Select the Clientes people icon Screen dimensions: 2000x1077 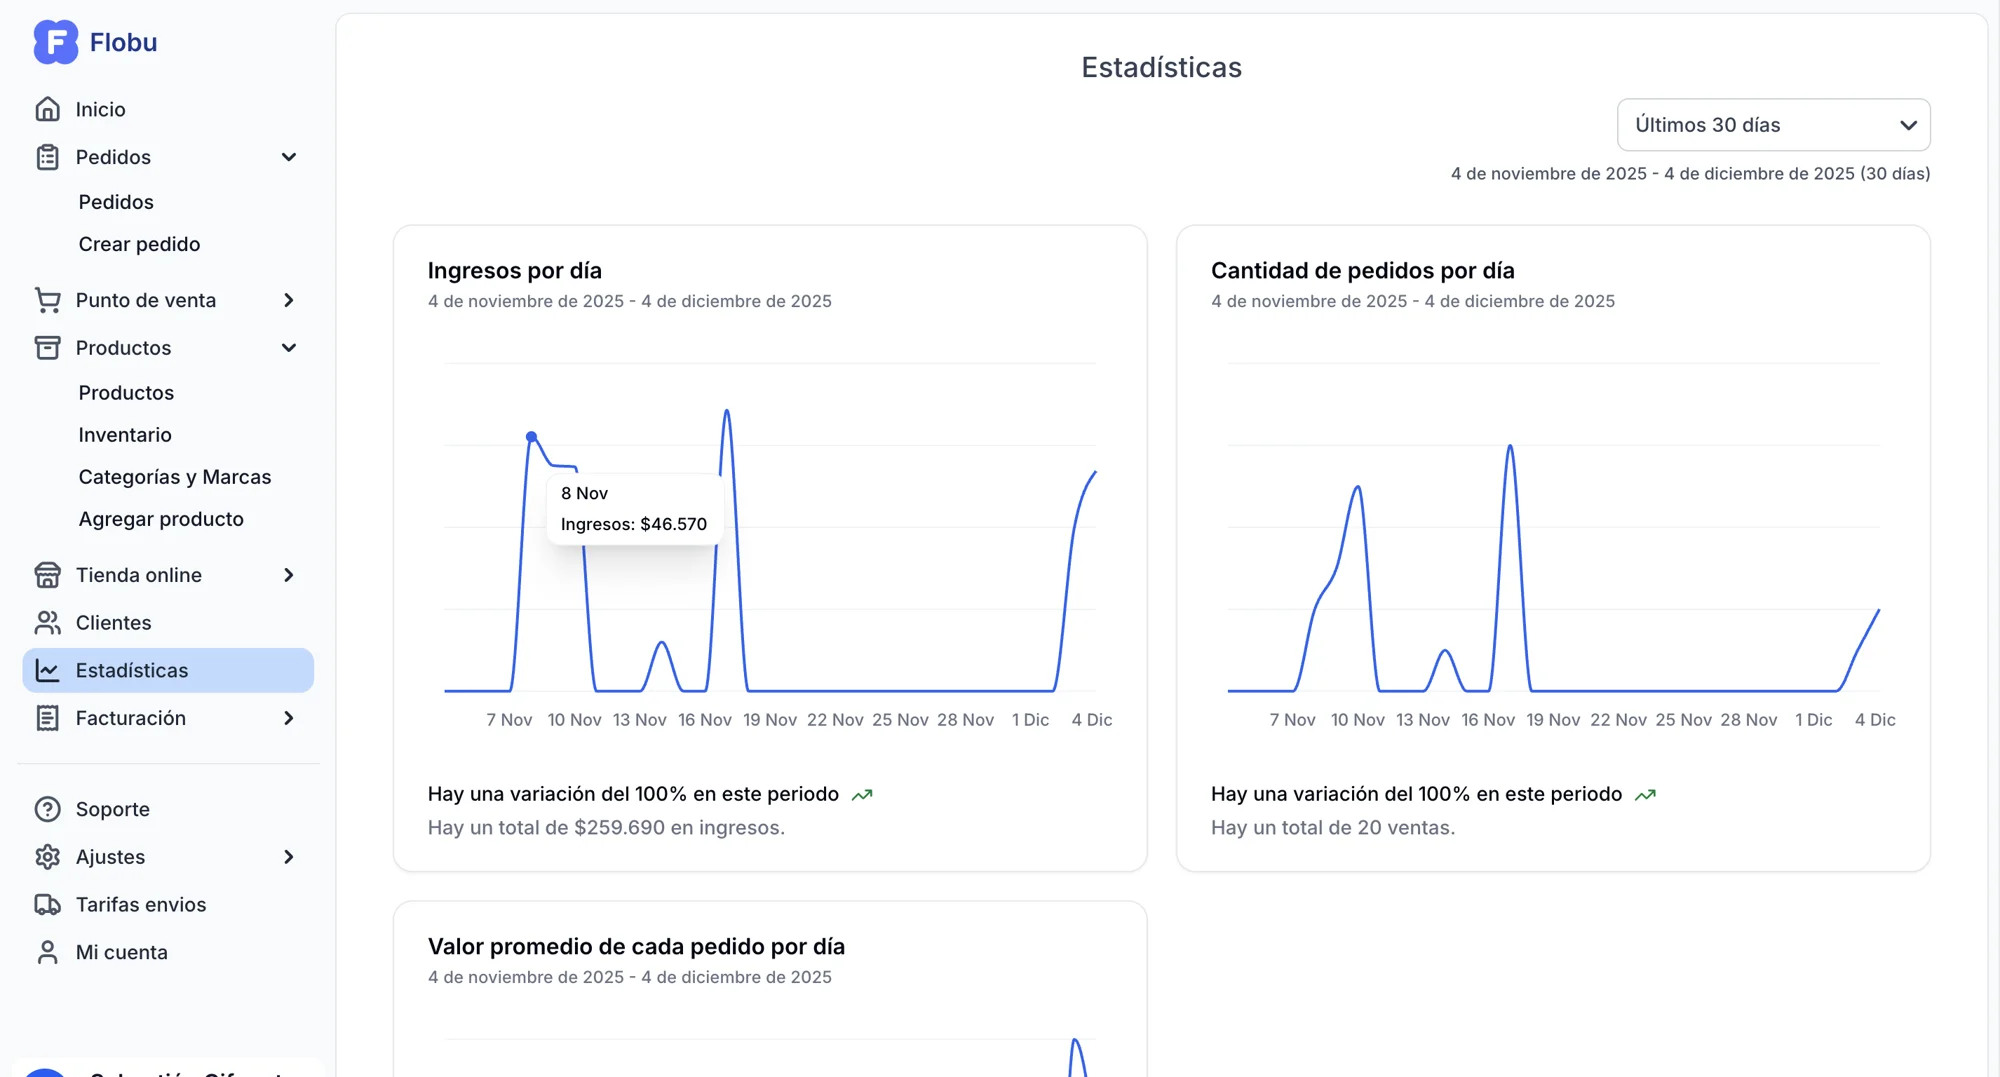[x=47, y=622]
